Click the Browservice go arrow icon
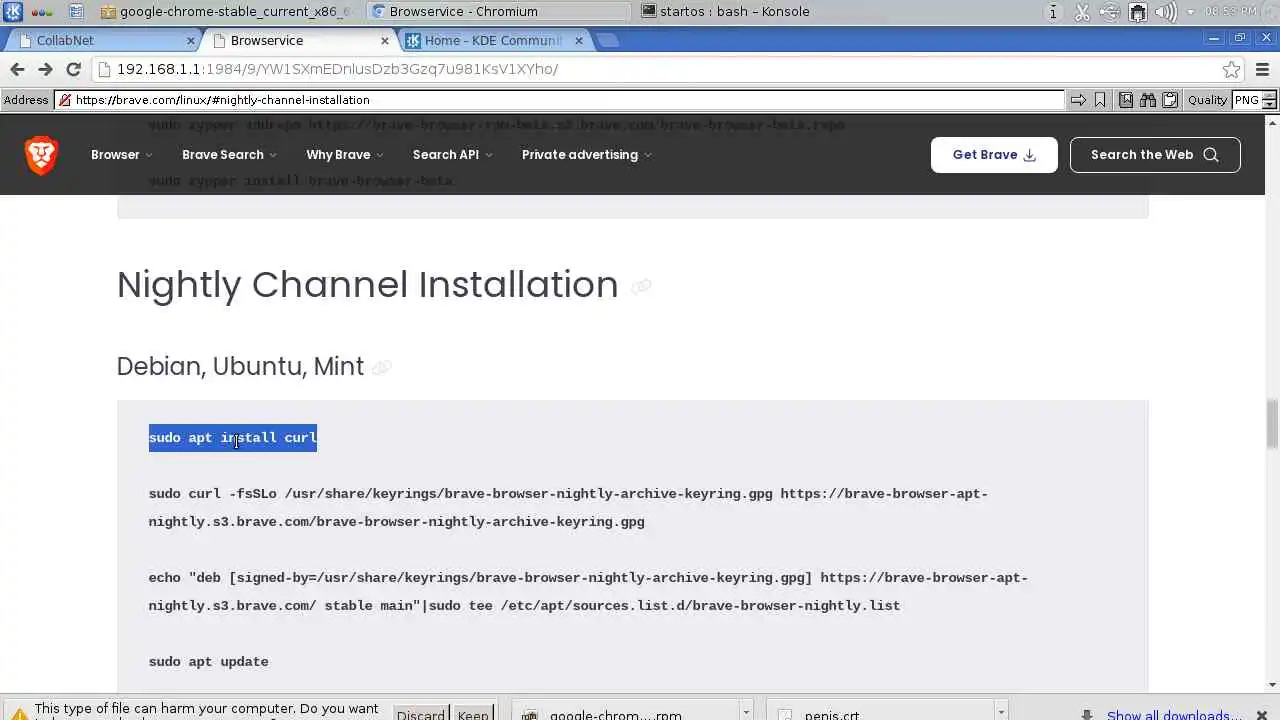The image size is (1280, 720). click(x=1078, y=100)
